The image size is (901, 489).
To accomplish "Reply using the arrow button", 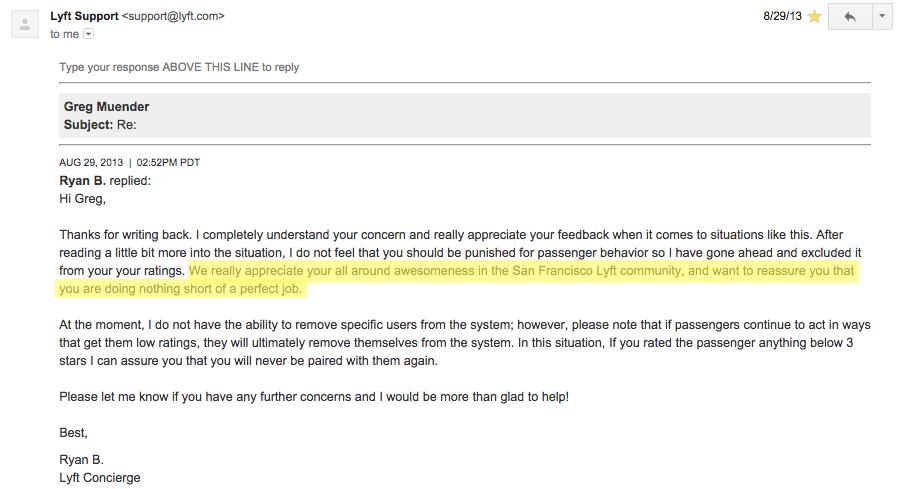I will [850, 17].
